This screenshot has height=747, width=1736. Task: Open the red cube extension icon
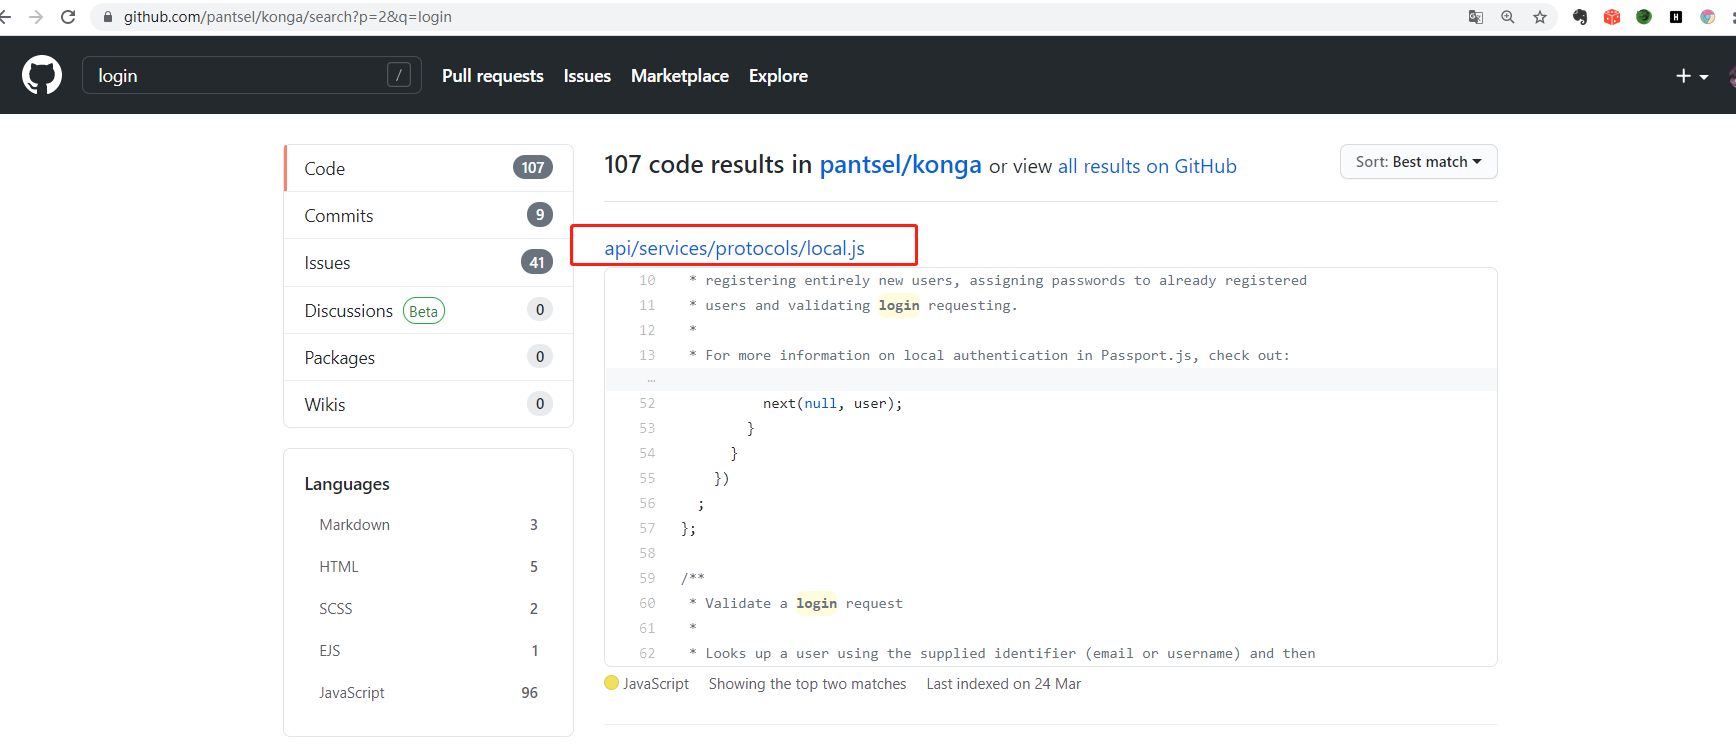pos(1612,17)
